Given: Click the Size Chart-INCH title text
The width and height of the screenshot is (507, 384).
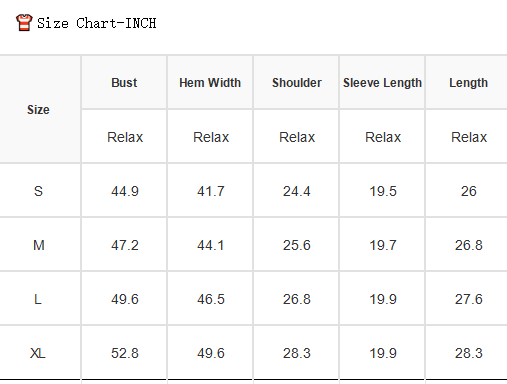Looking at the screenshot, I should [x=96, y=23].
